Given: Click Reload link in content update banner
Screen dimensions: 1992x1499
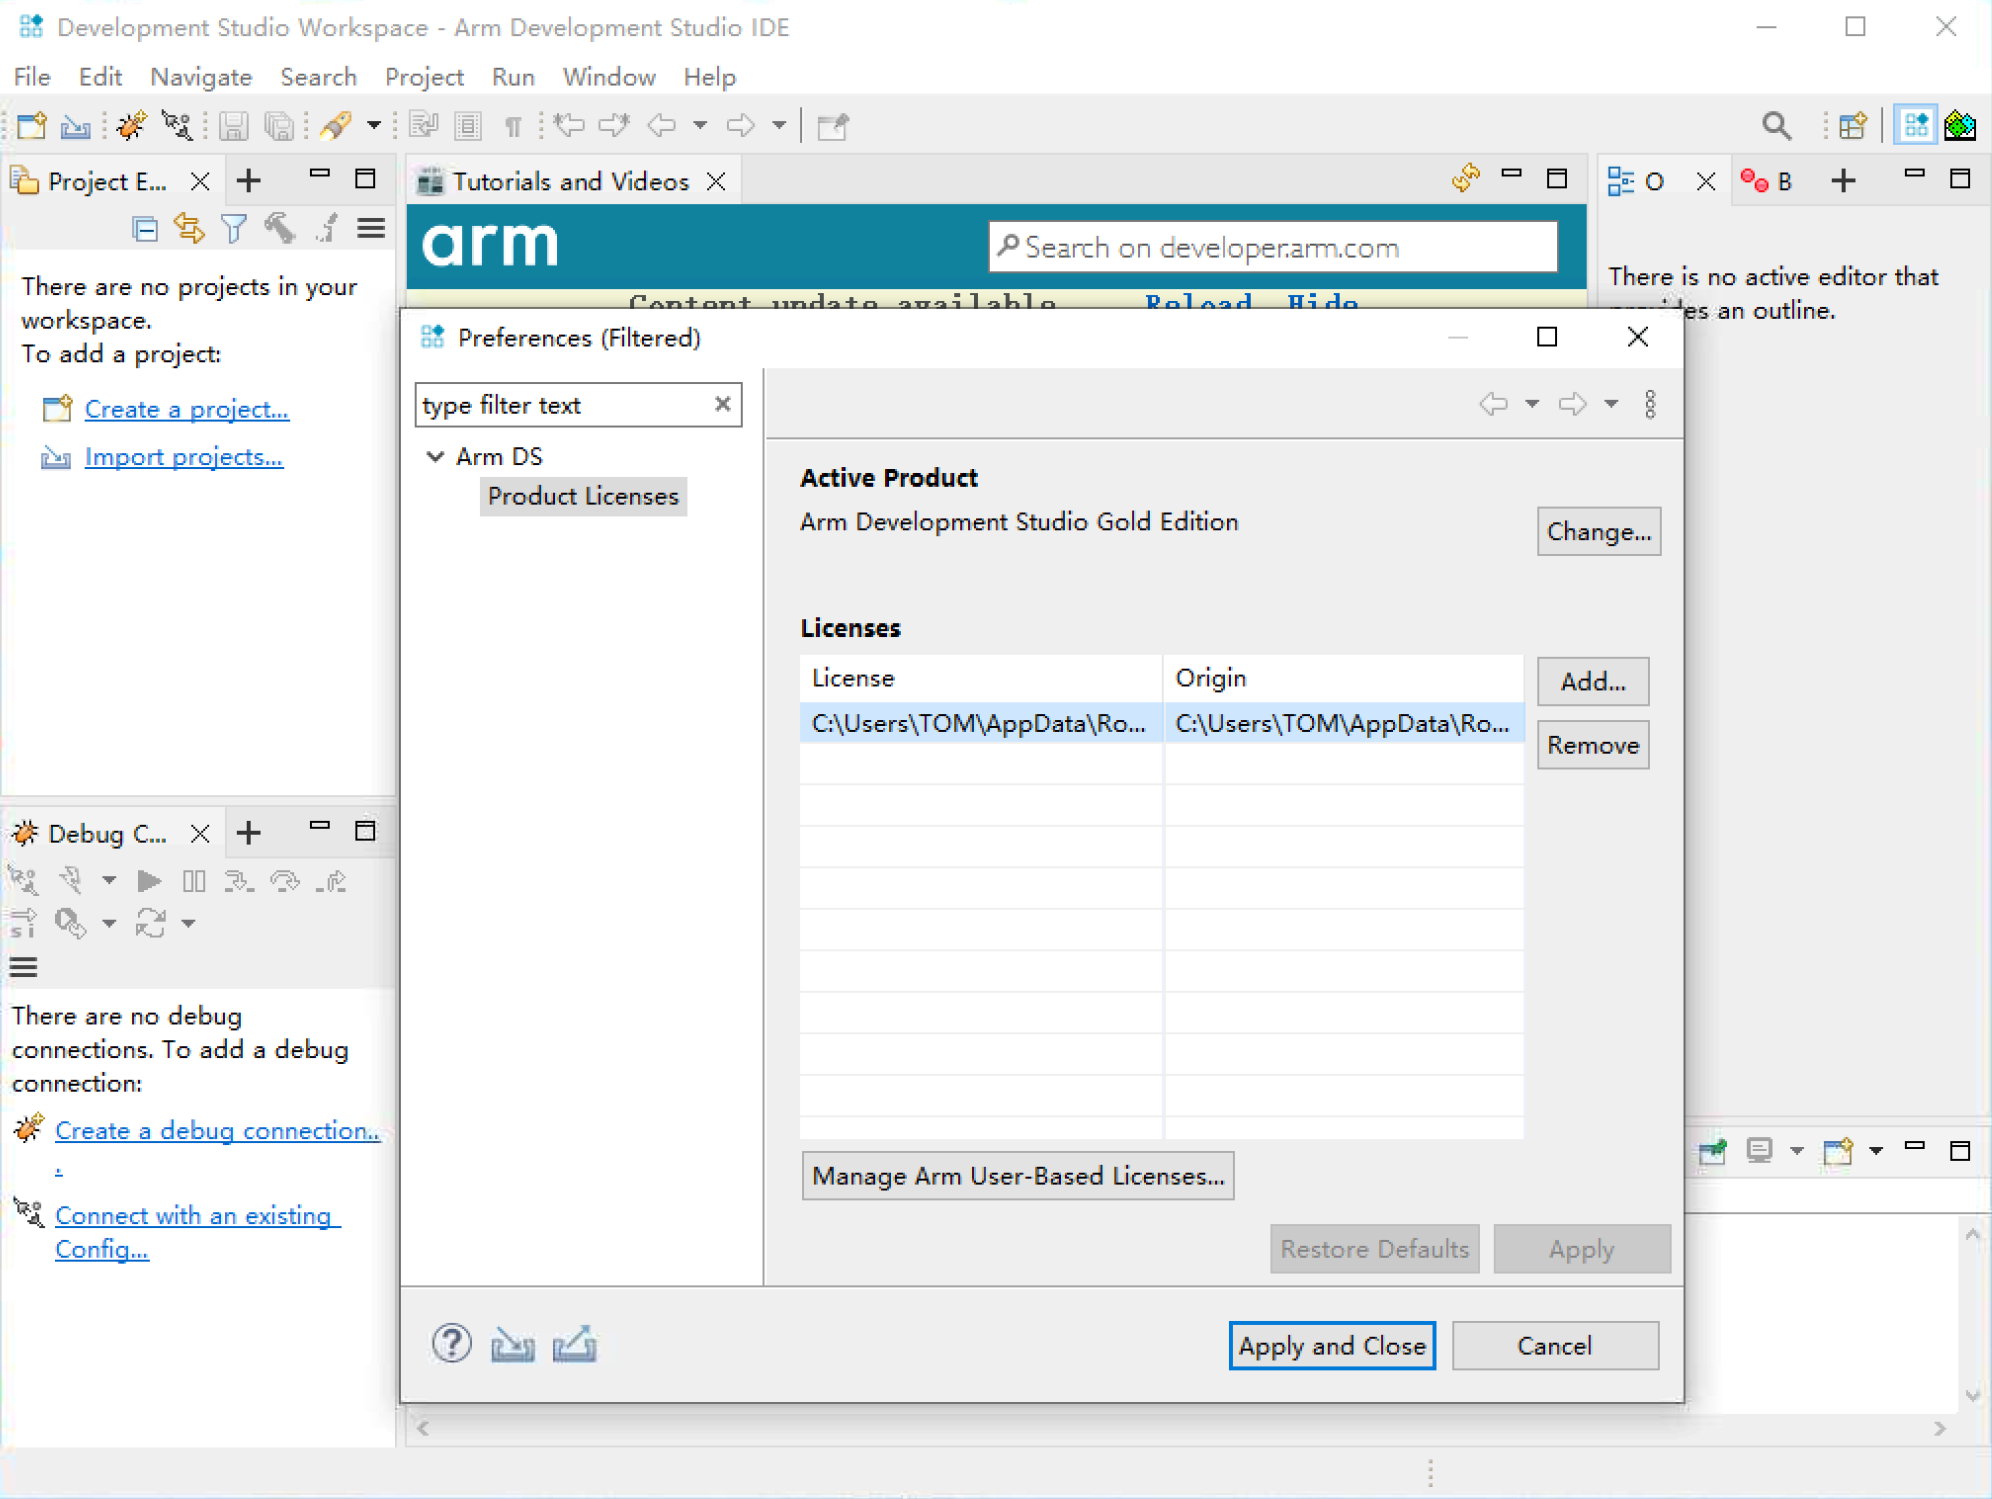Looking at the screenshot, I should 1198,302.
